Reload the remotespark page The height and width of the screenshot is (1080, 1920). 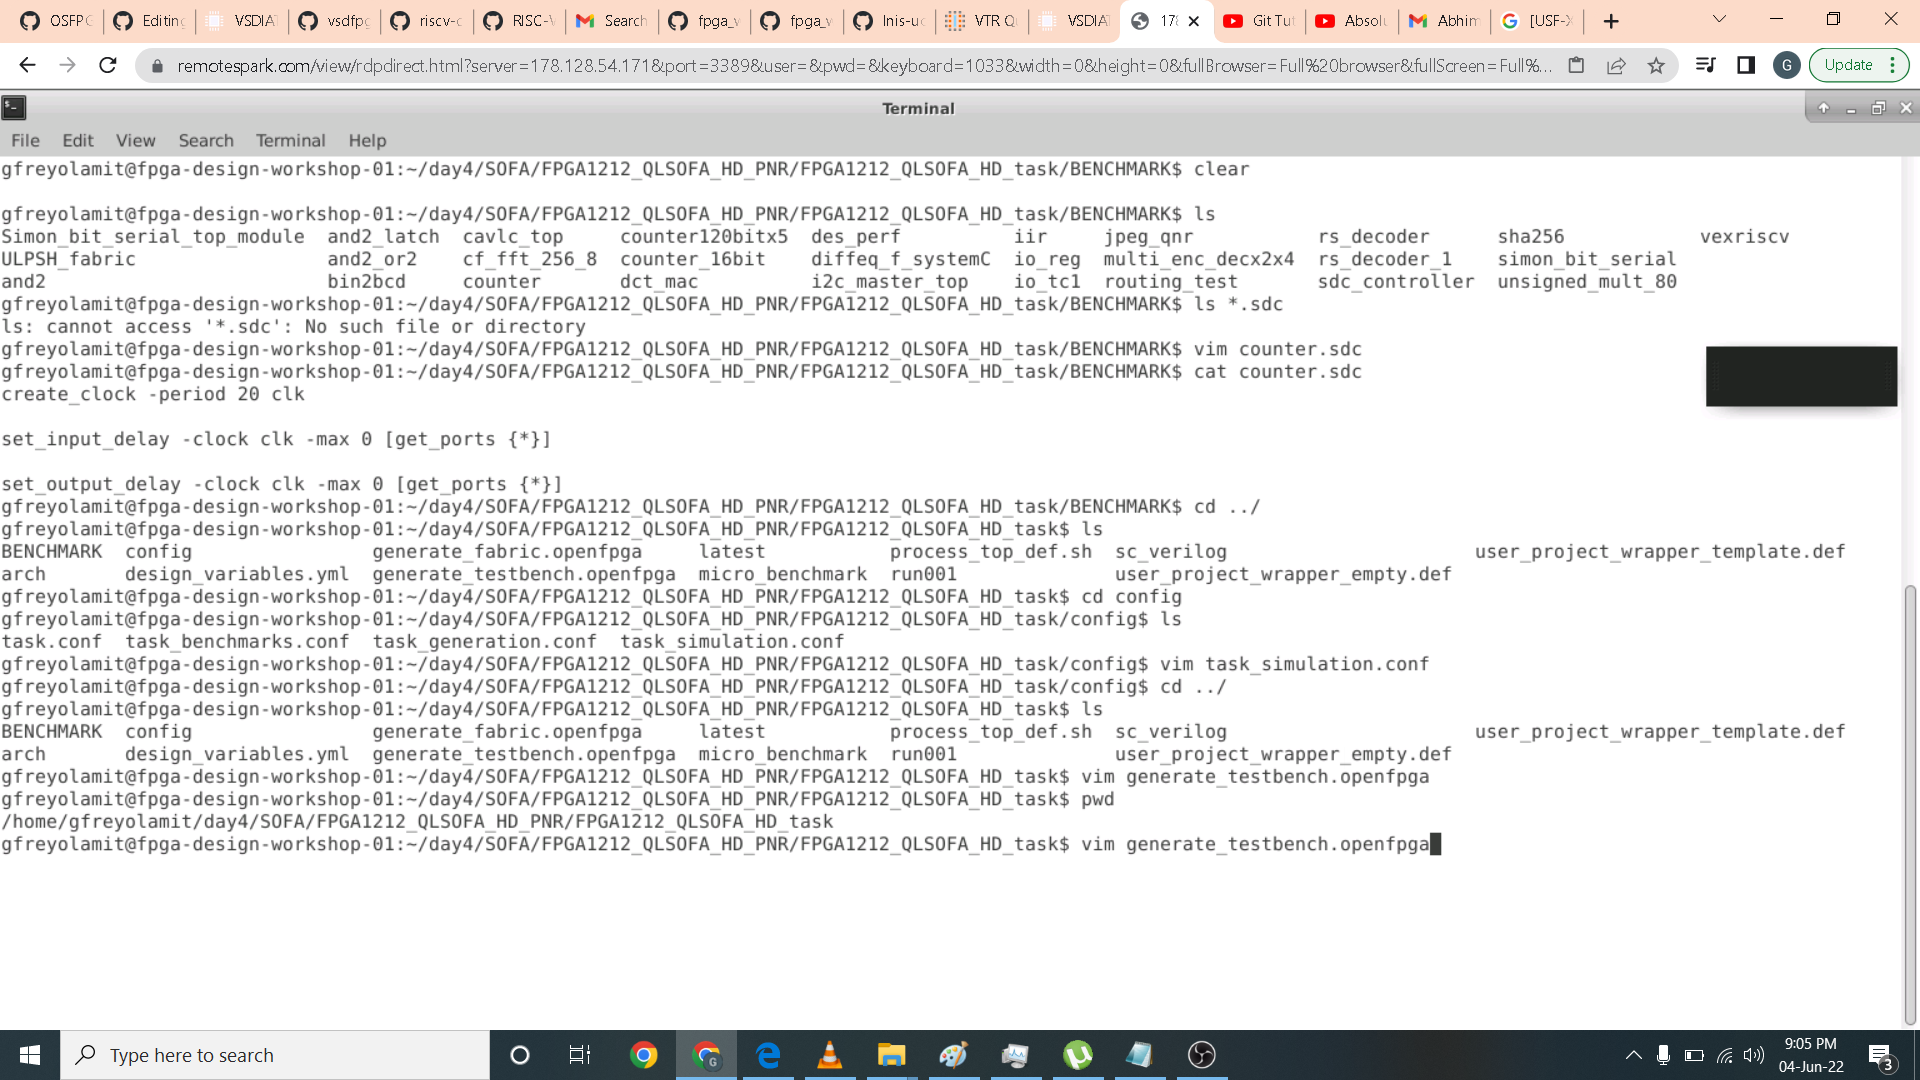click(108, 65)
